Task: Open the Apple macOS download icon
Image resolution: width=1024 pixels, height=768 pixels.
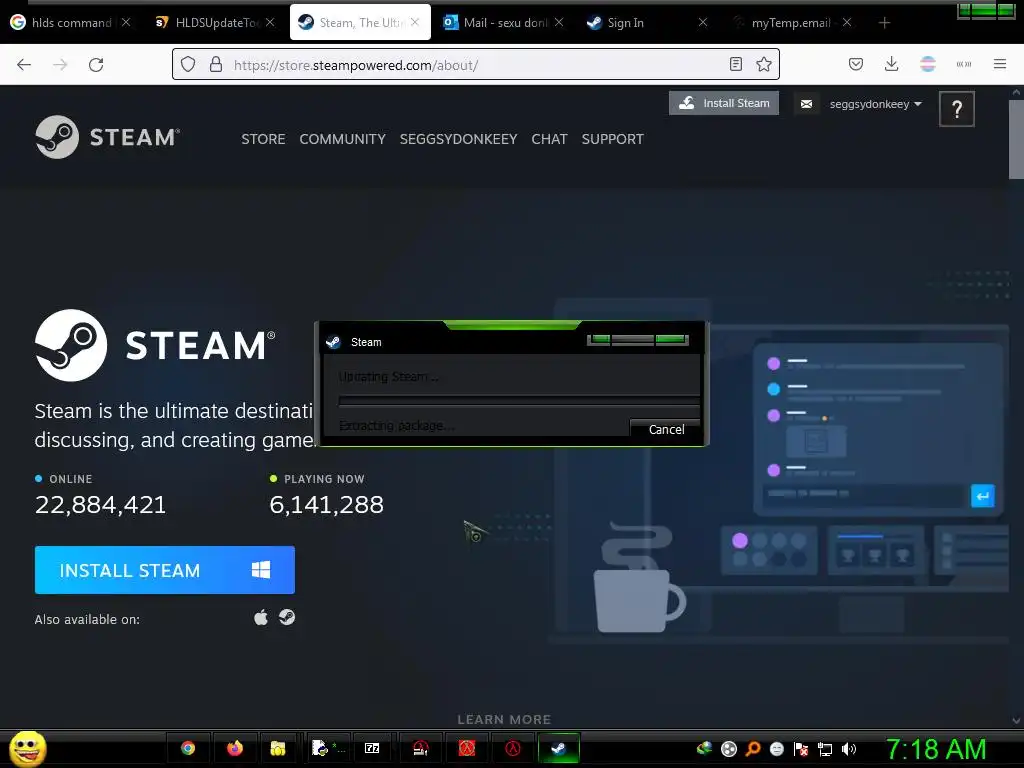Action: (261, 617)
